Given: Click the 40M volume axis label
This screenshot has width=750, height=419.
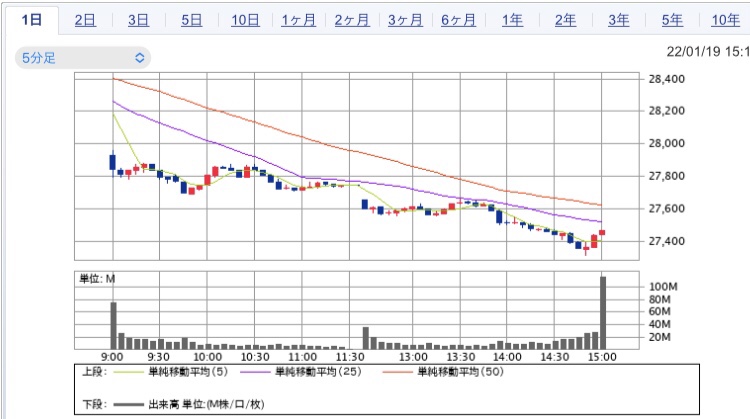Looking at the screenshot, I should pyautogui.click(x=660, y=324).
